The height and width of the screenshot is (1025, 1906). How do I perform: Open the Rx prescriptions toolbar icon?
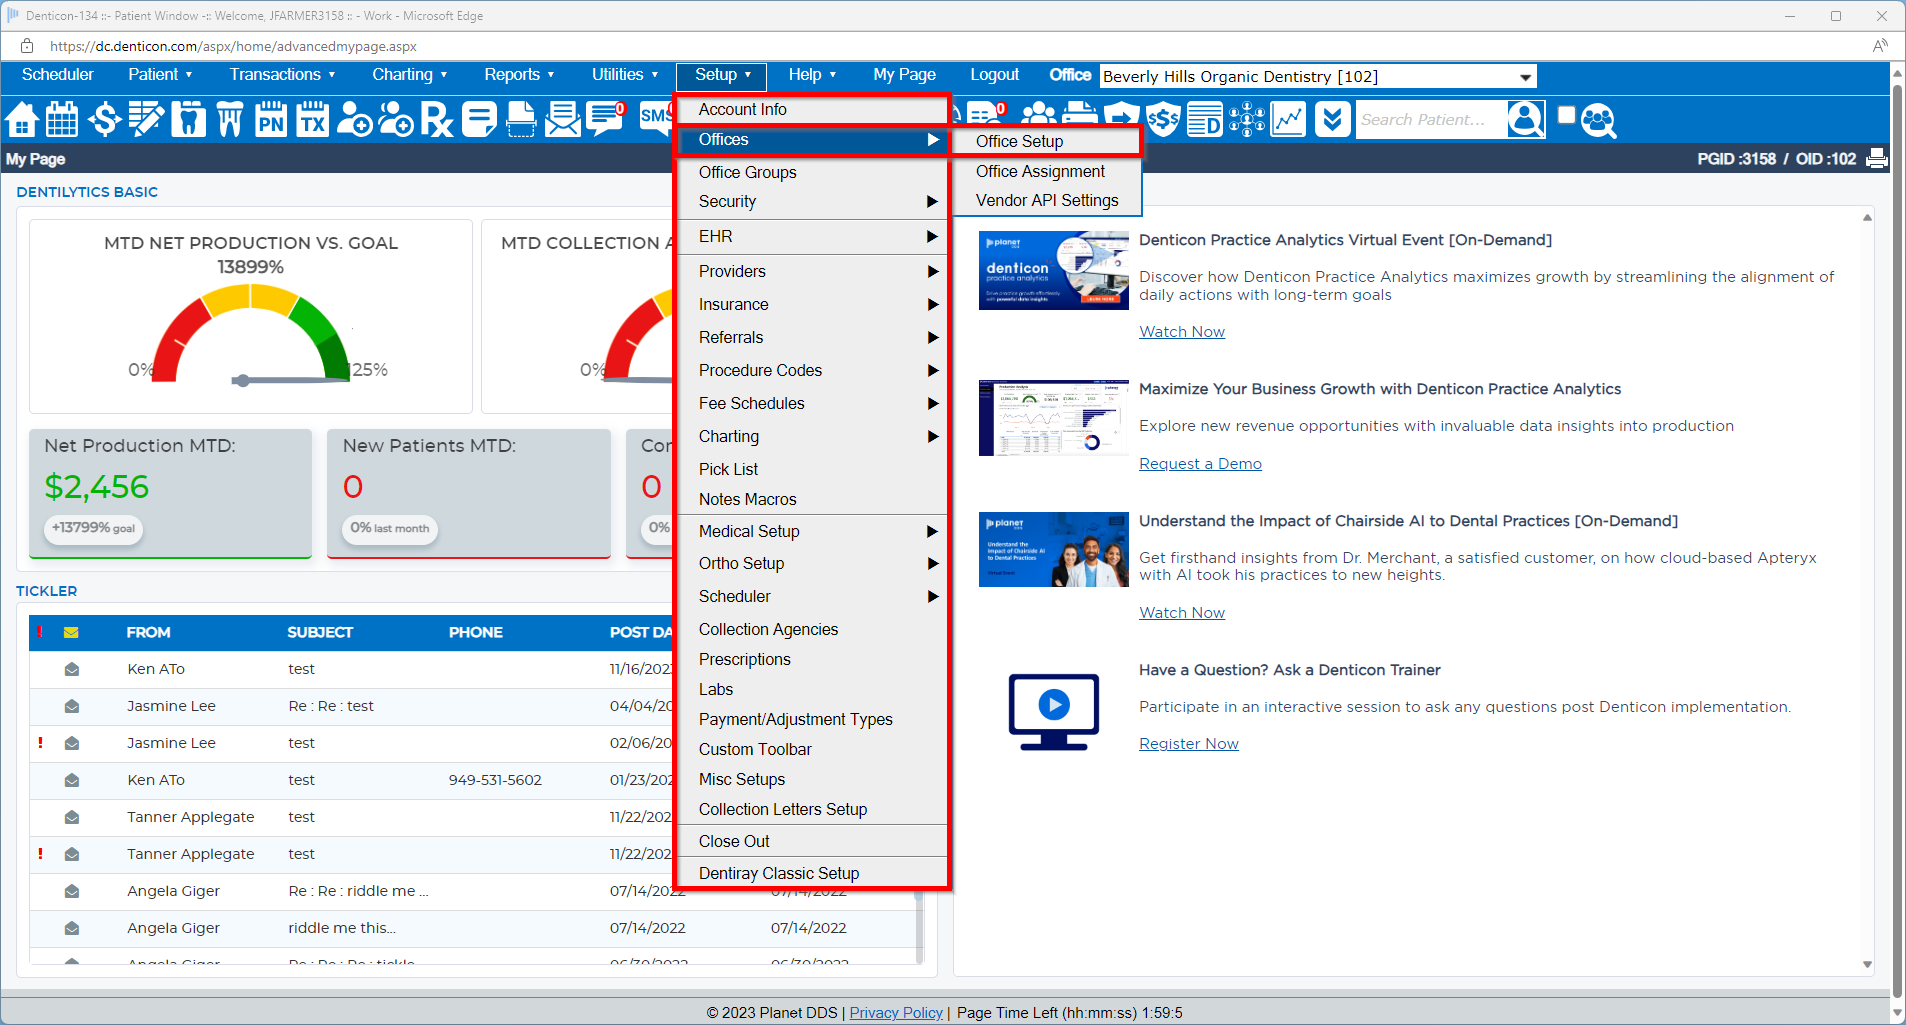pyautogui.click(x=437, y=120)
